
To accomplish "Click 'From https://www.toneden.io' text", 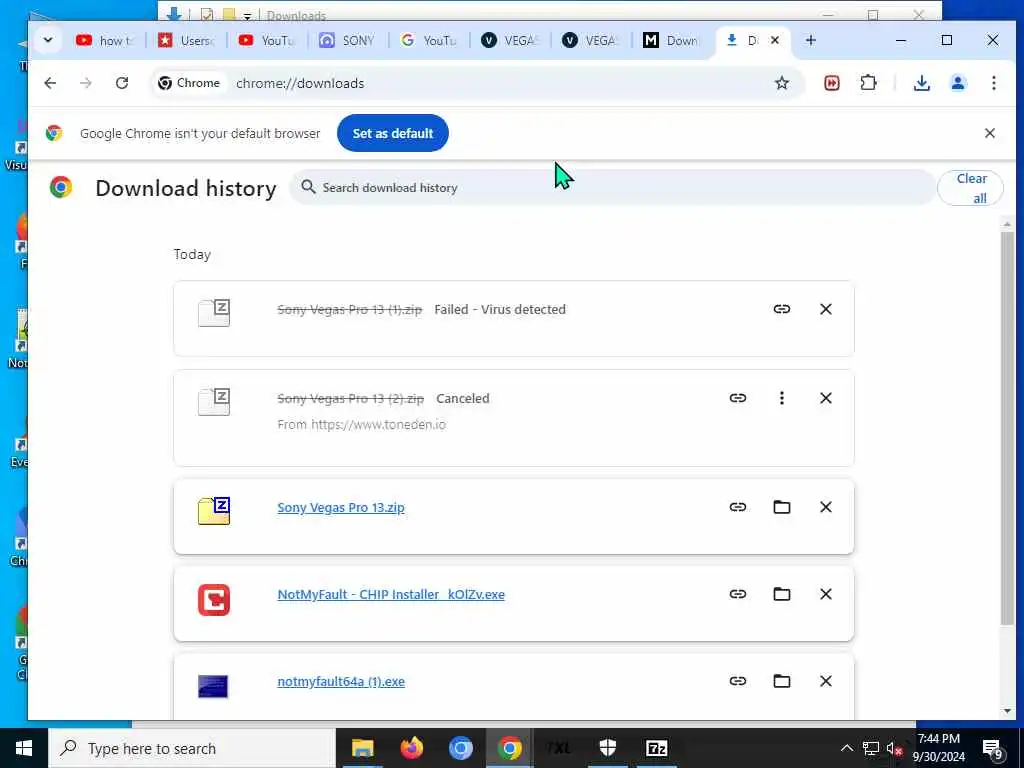I will point(361,424).
